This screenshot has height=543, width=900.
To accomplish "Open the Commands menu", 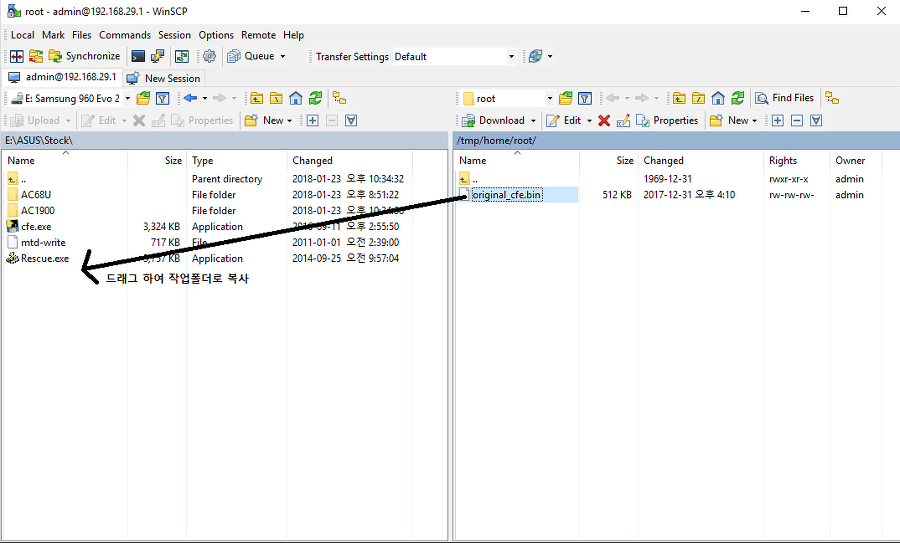I will pos(125,35).
